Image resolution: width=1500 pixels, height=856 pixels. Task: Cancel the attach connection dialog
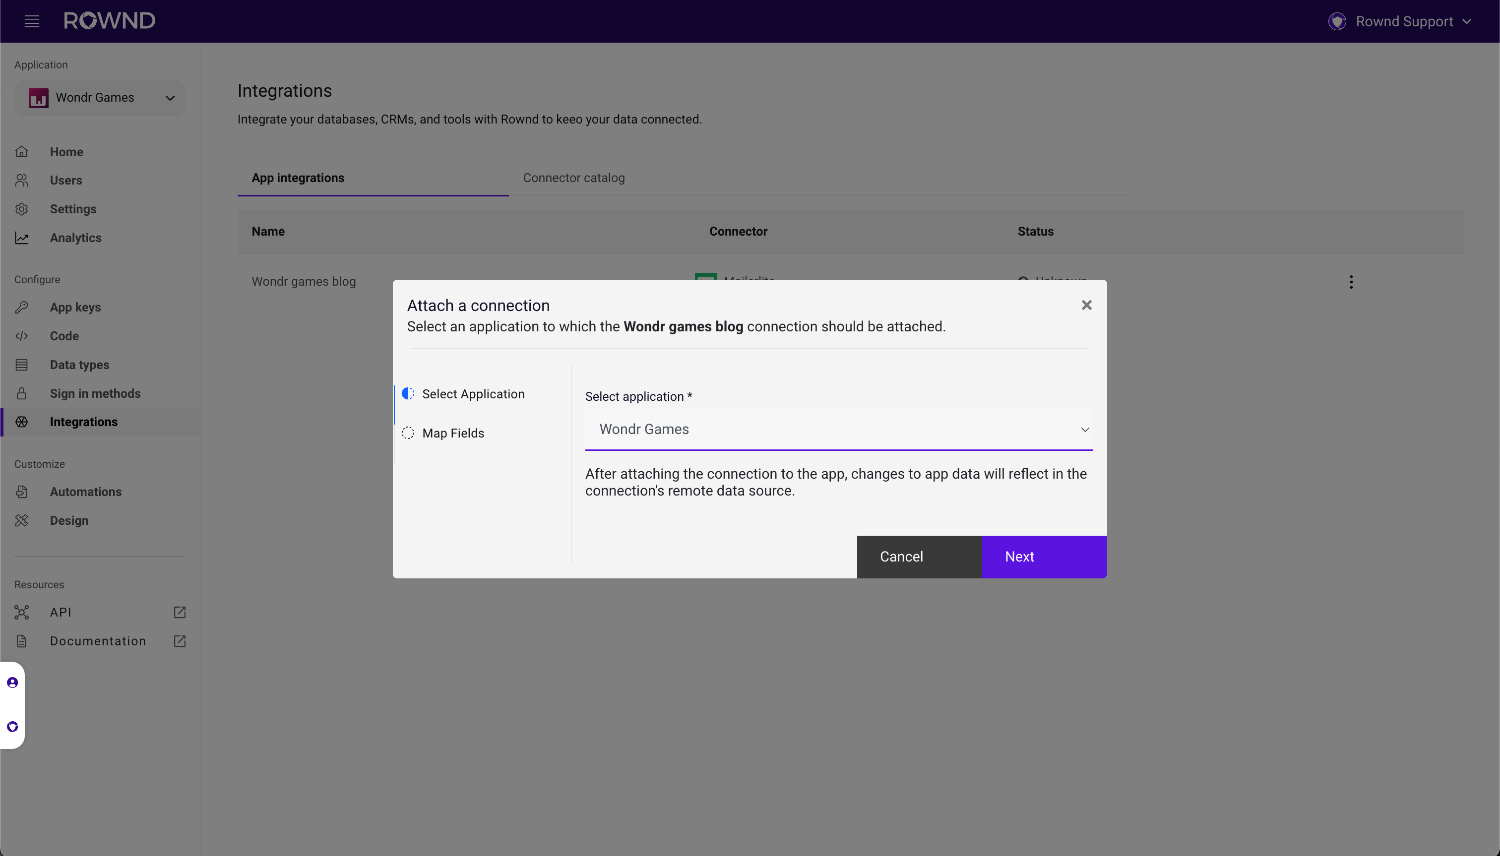pyautogui.click(x=919, y=557)
